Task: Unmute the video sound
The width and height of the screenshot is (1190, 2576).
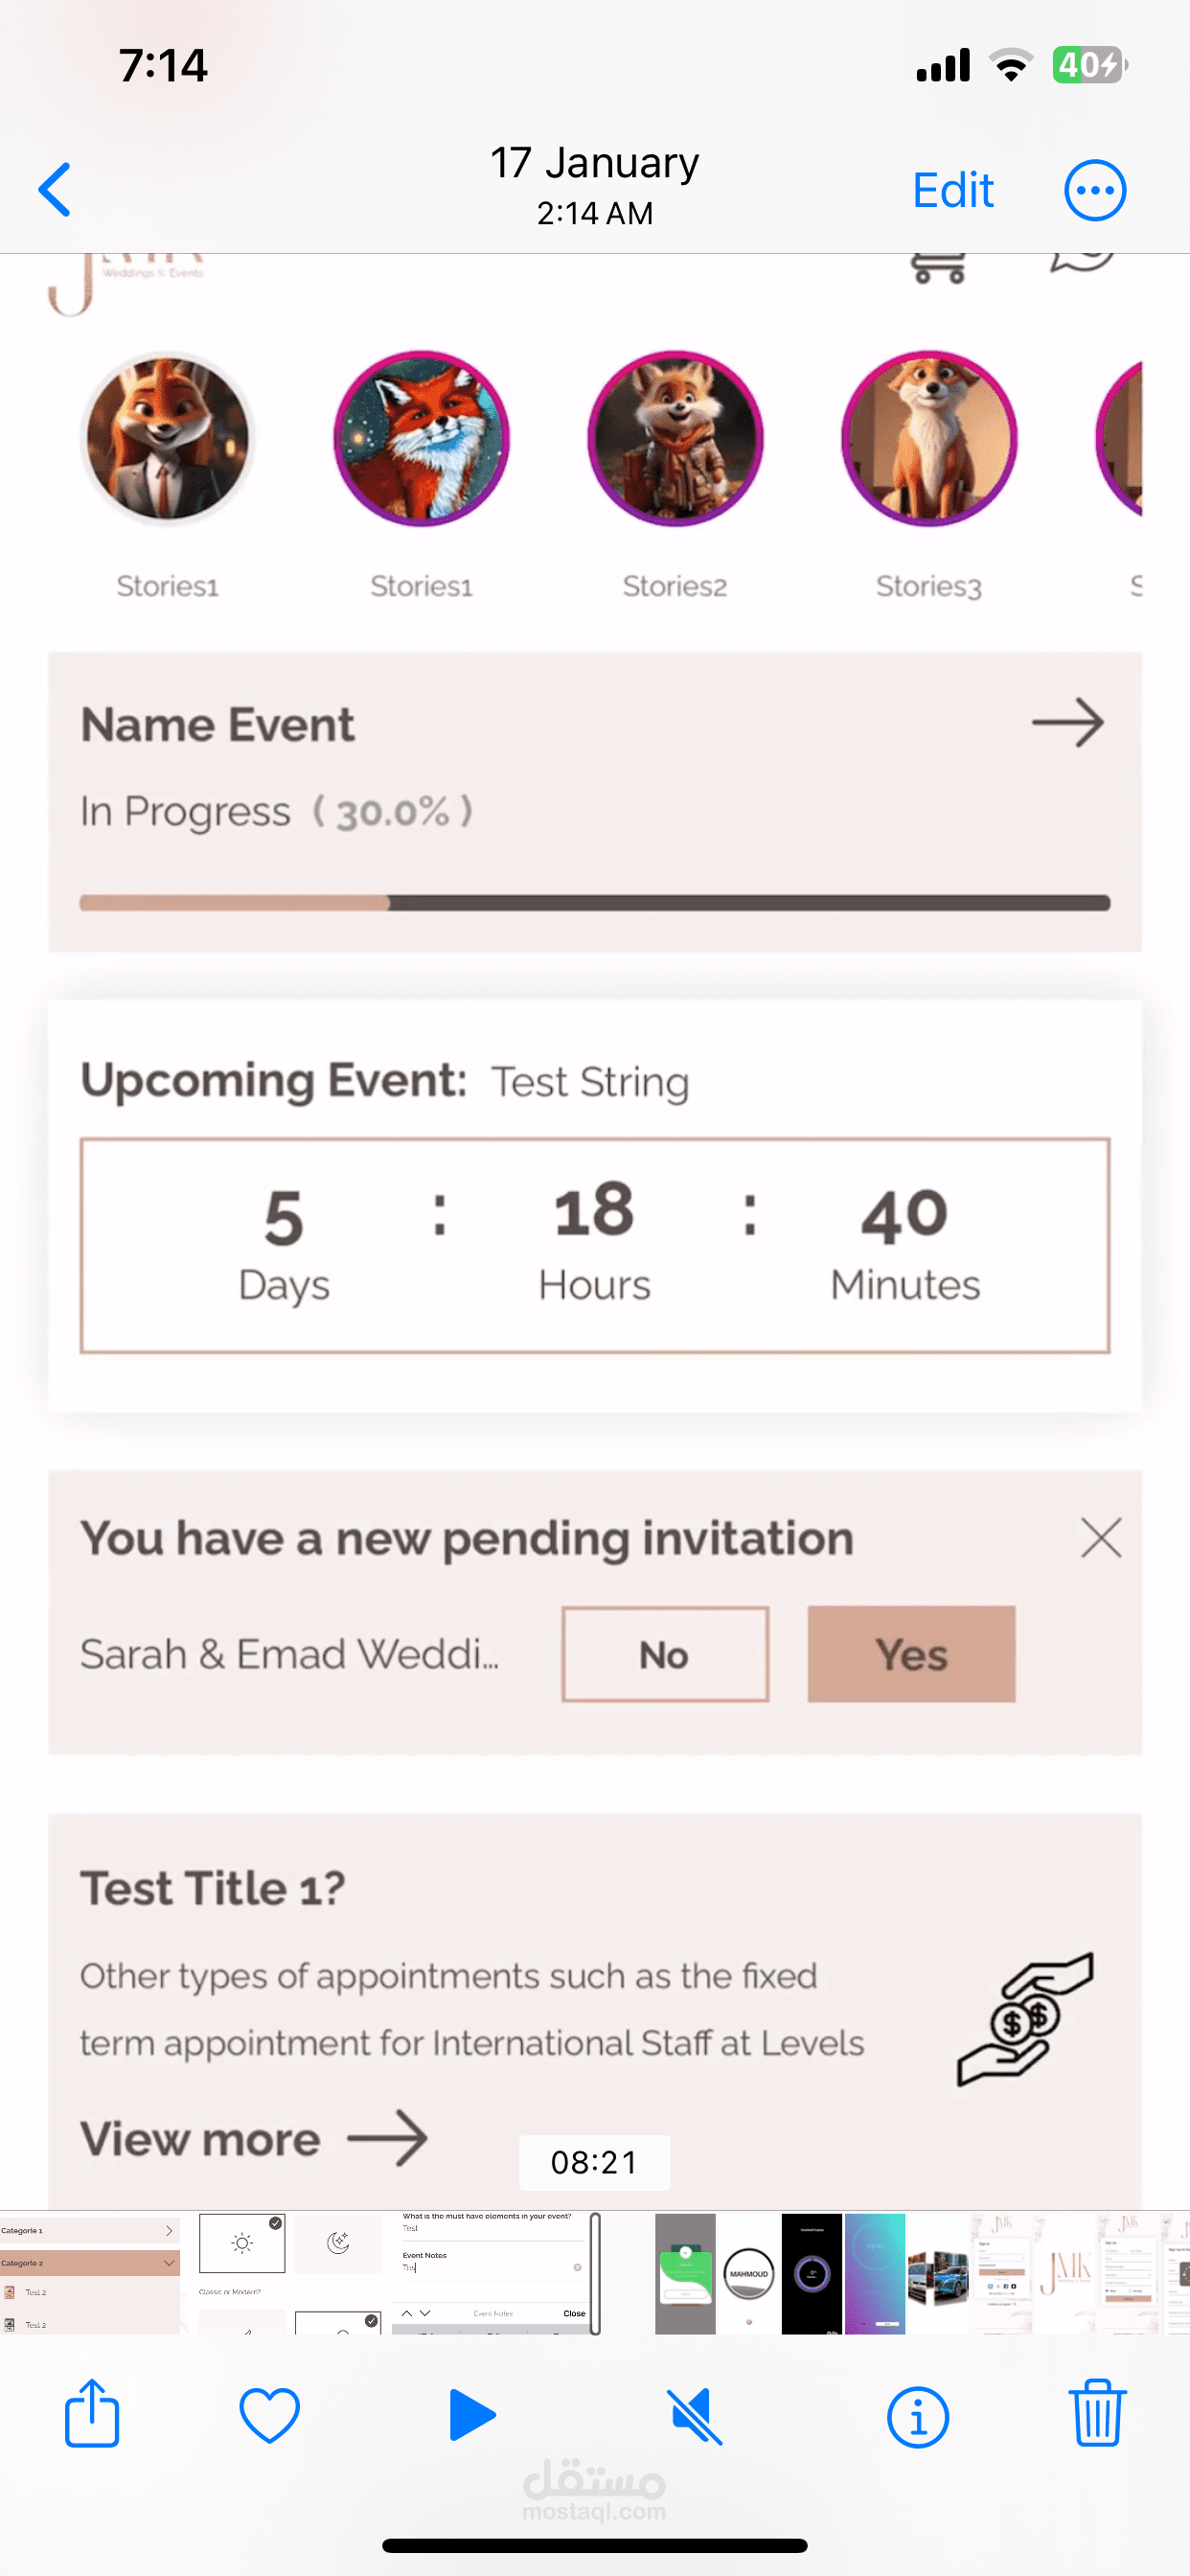Action: tap(695, 2416)
